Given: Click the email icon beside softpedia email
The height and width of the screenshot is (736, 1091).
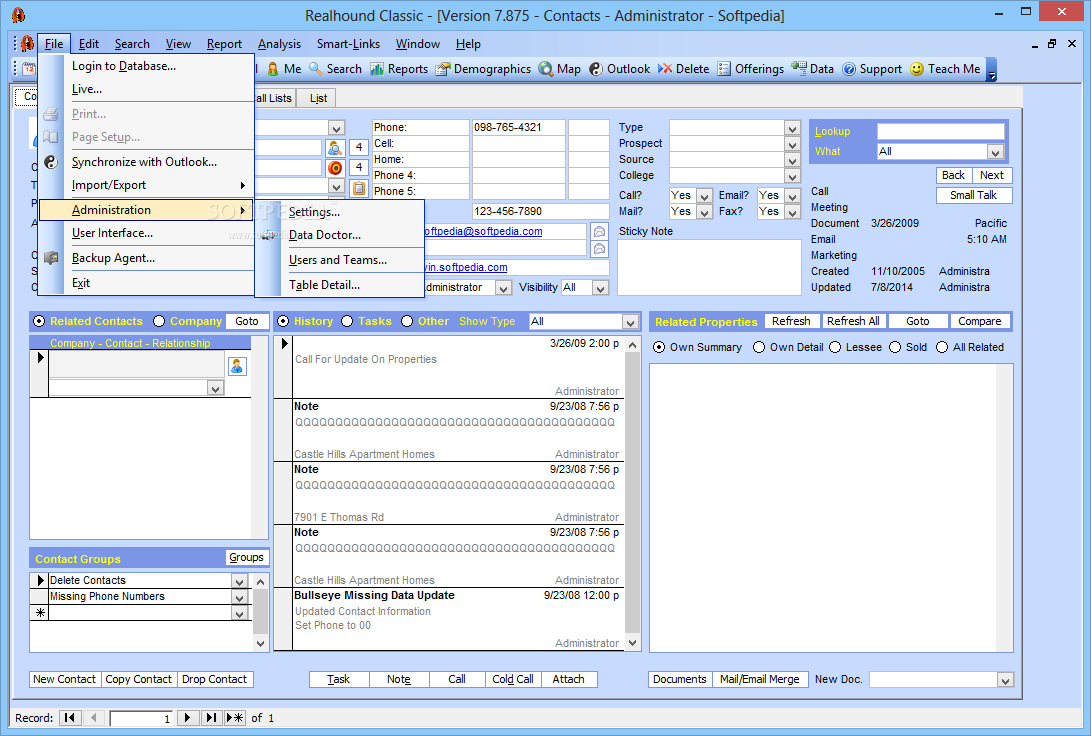Looking at the screenshot, I should click(599, 232).
